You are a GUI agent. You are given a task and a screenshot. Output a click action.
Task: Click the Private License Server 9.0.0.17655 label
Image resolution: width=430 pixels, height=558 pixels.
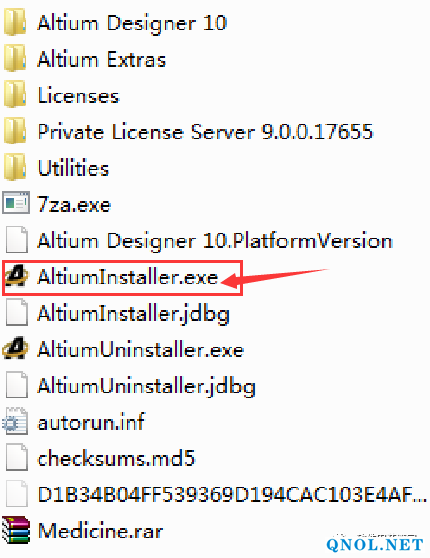tap(205, 132)
